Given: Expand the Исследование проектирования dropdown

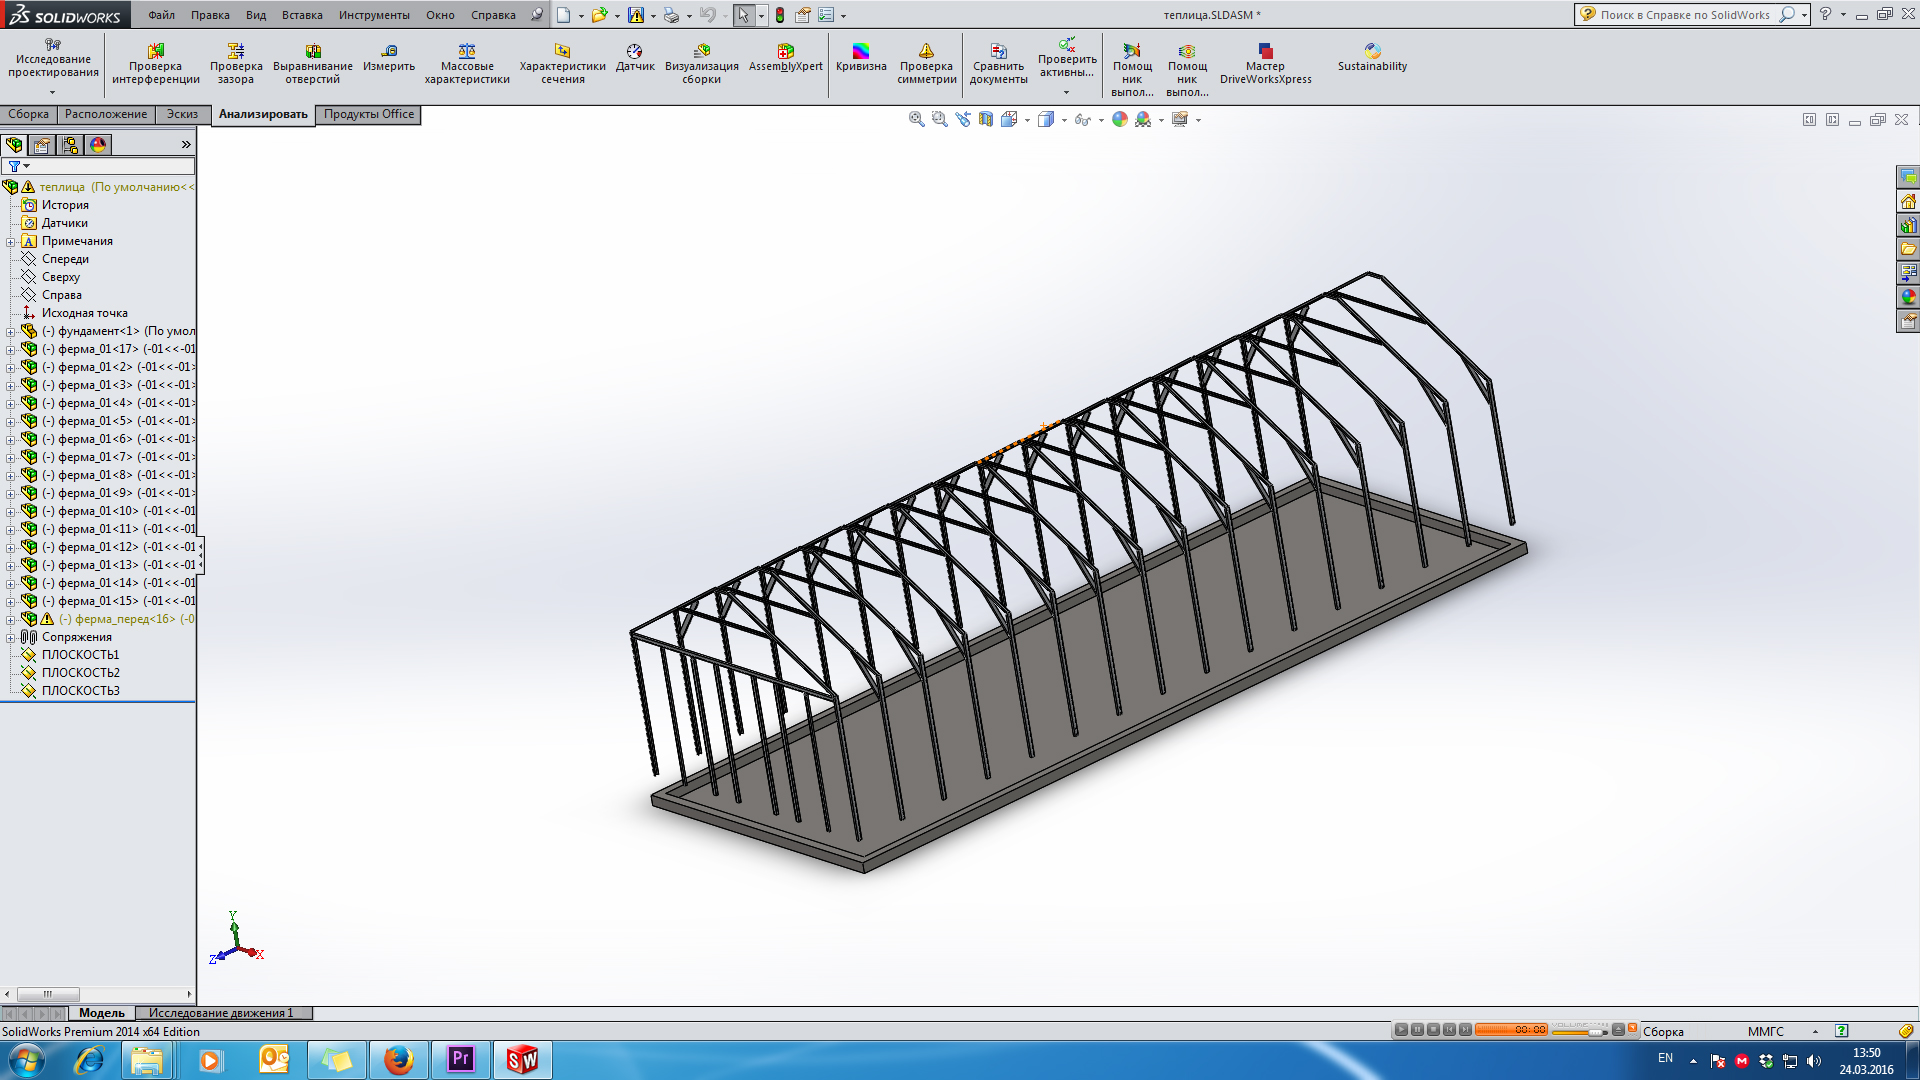Looking at the screenshot, I should point(53,93).
